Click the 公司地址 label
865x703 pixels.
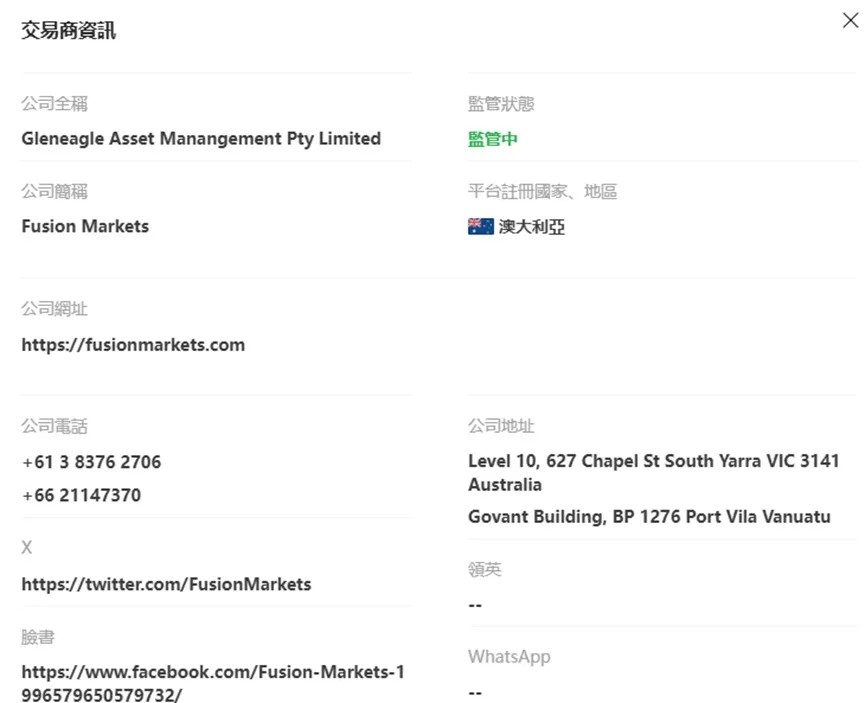pos(501,426)
